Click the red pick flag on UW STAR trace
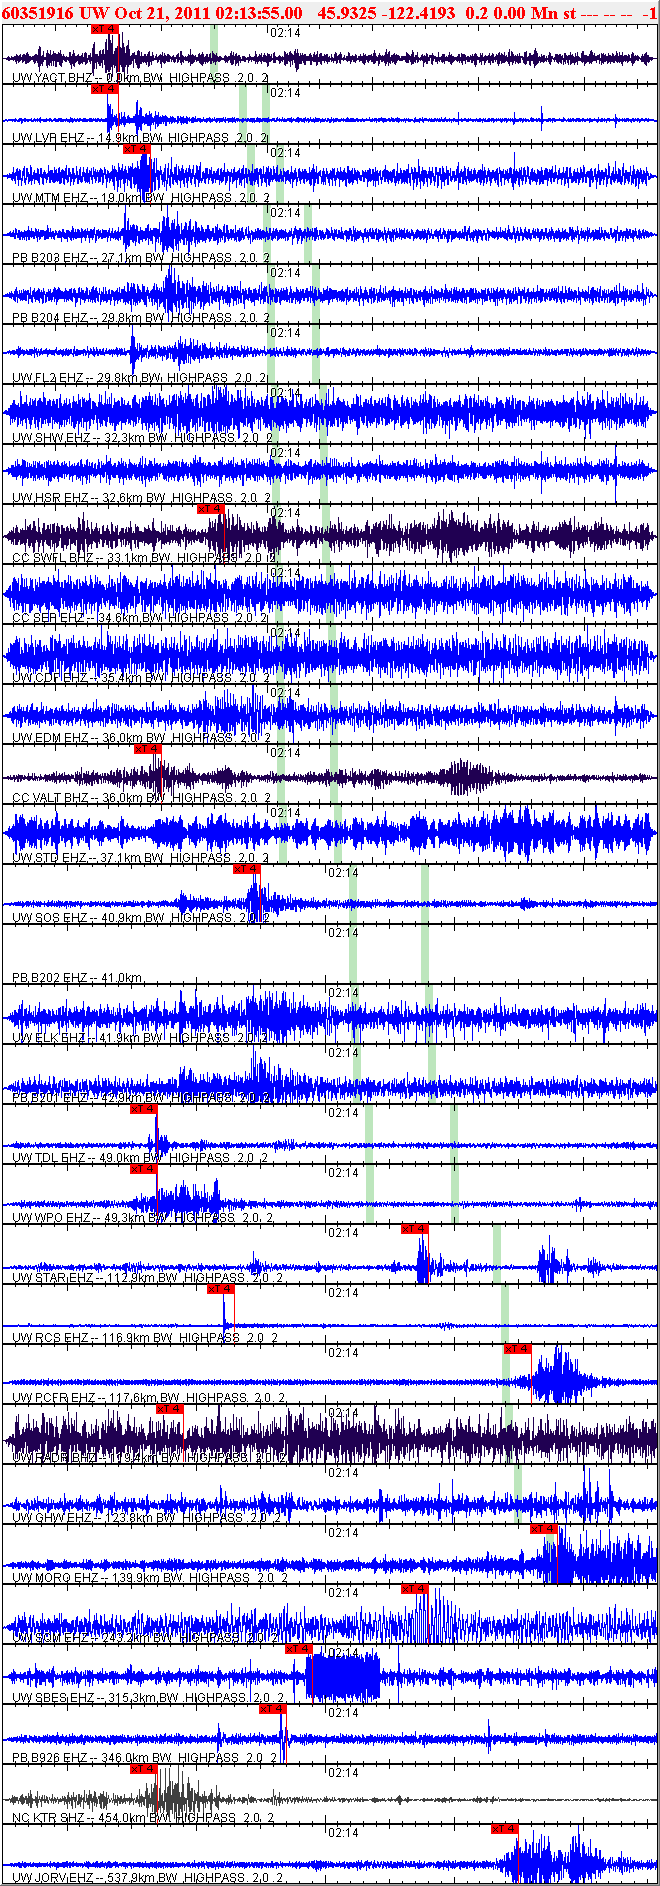This screenshot has height=1886, width=660. [x=414, y=1229]
